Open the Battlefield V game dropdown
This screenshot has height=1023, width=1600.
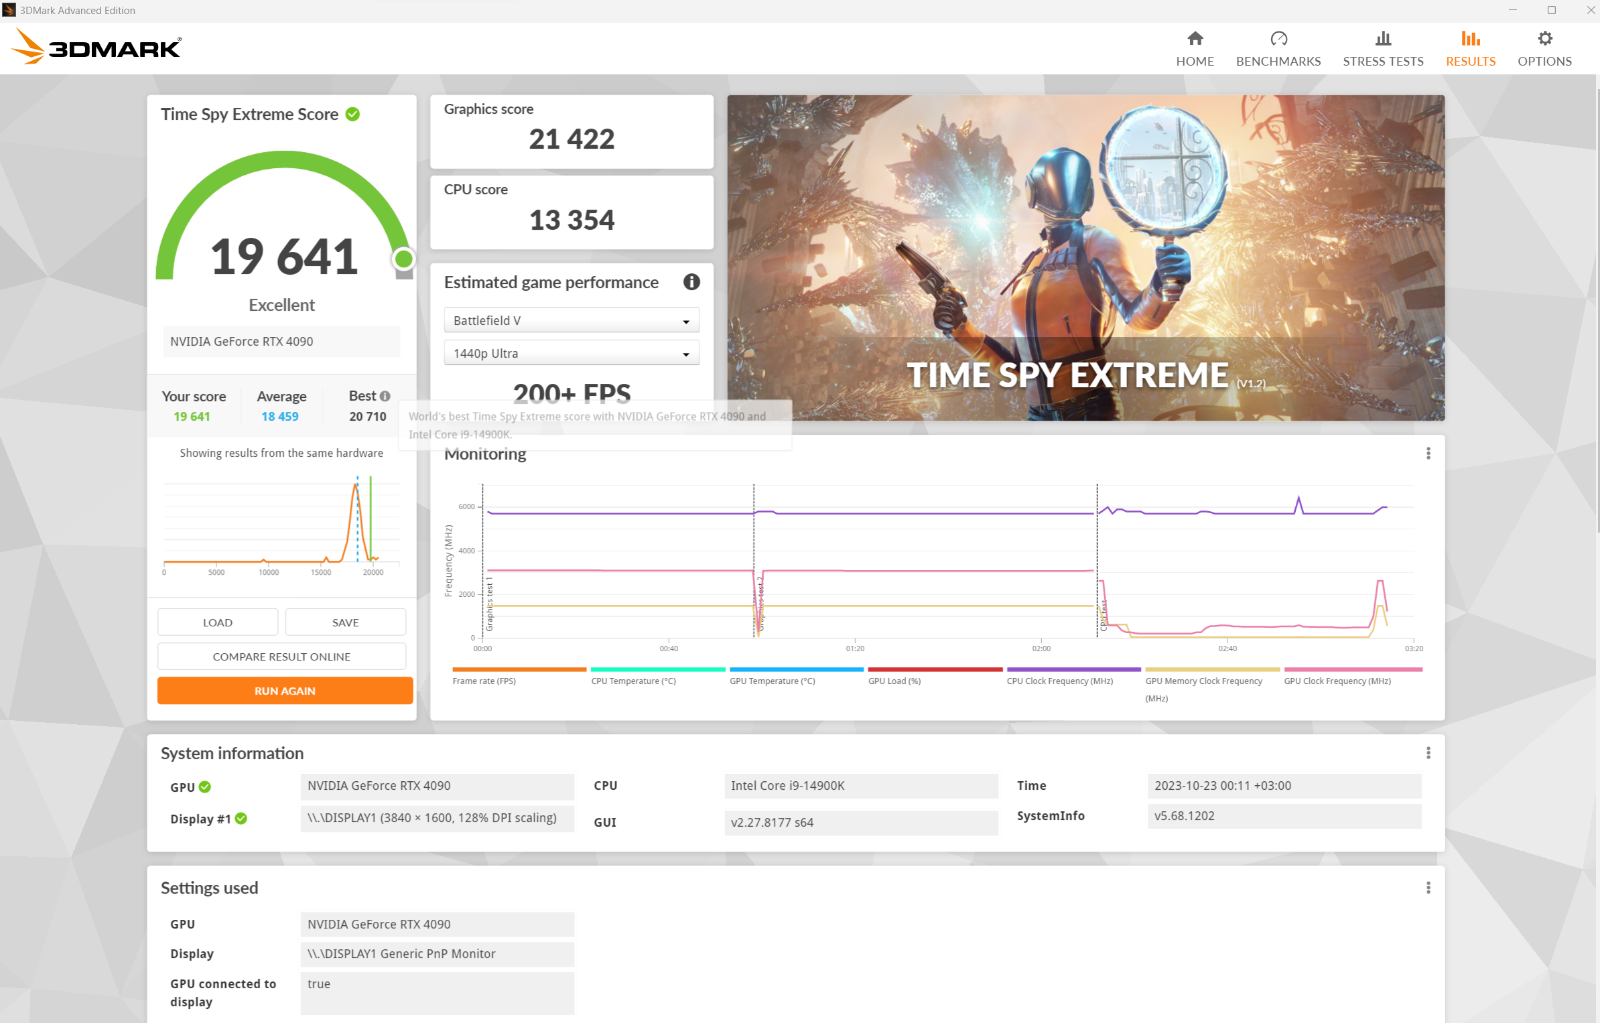(x=571, y=320)
